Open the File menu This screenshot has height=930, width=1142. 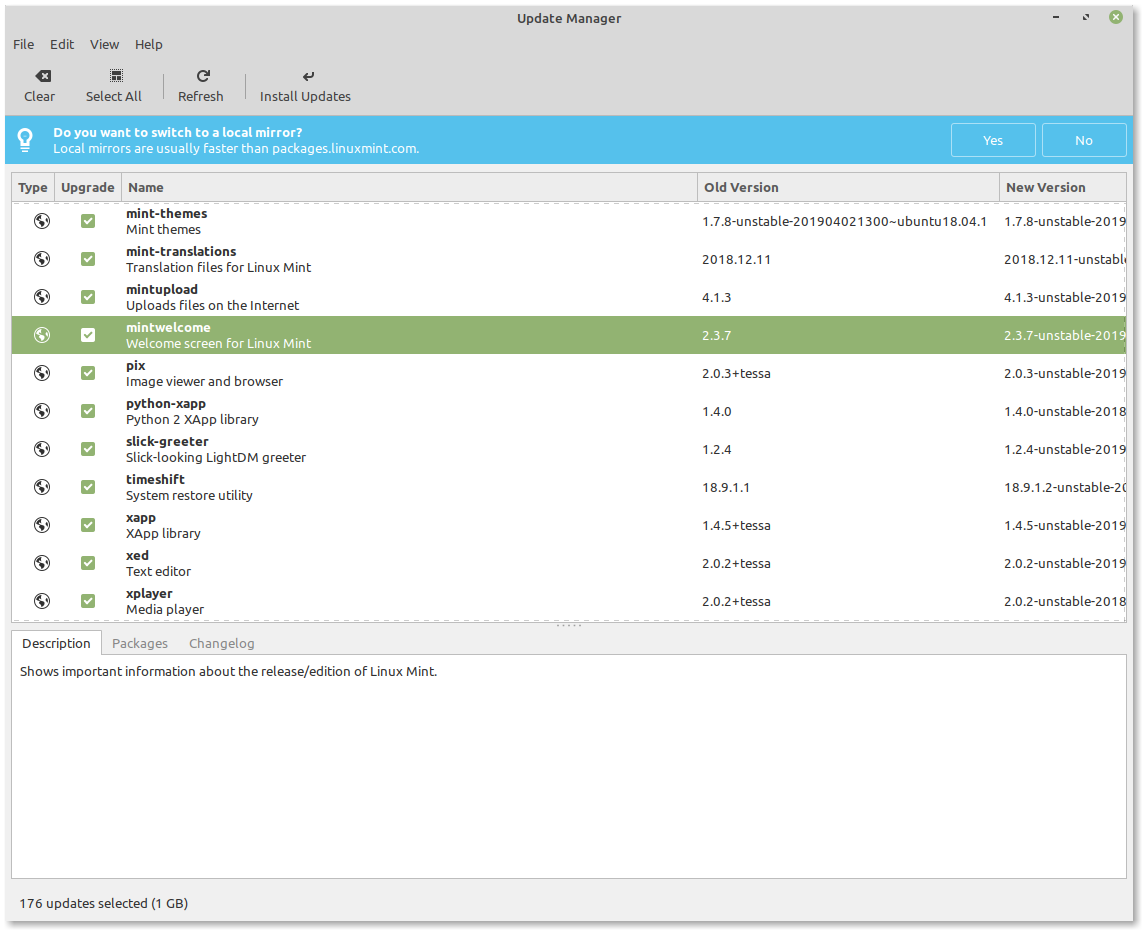click(23, 44)
